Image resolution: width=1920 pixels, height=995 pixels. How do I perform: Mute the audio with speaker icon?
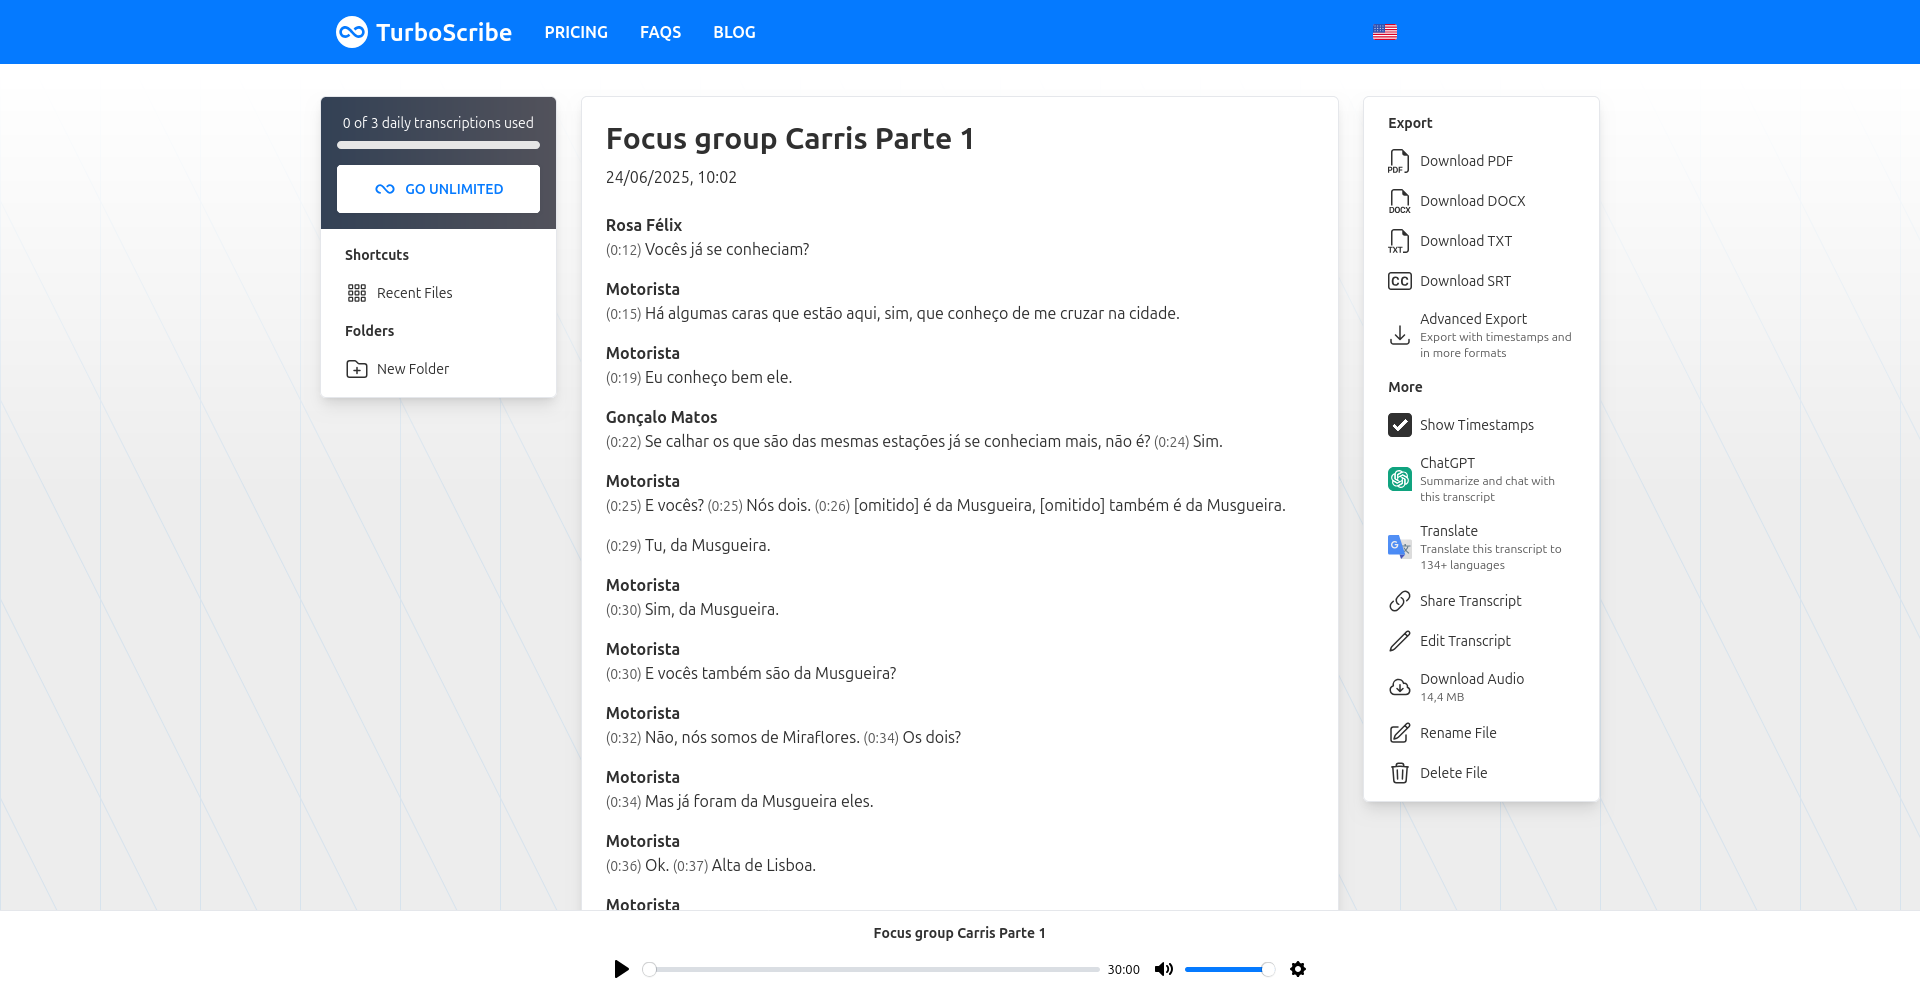(x=1163, y=969)
